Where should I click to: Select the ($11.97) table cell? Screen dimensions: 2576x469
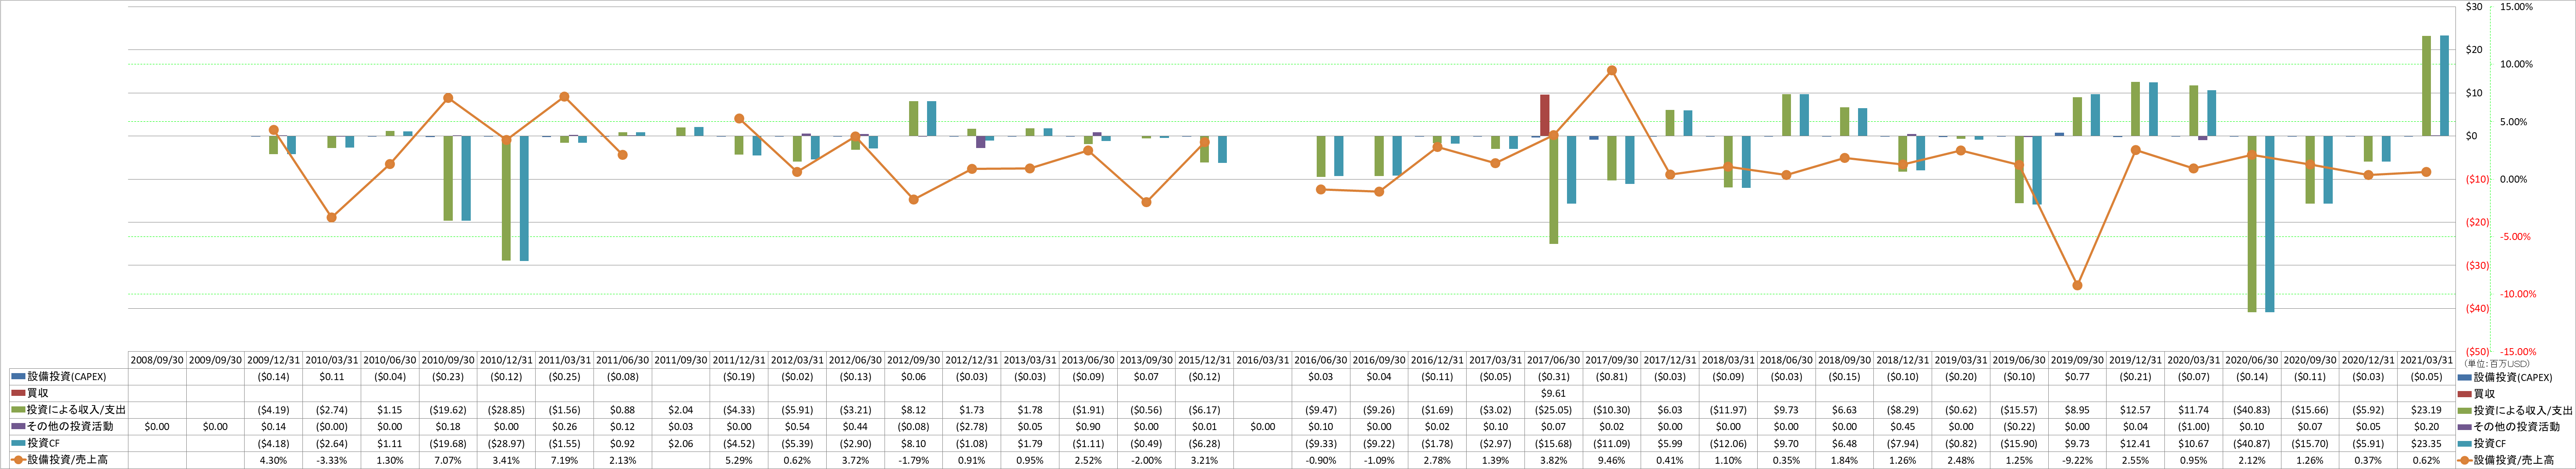coord(1728,410)
